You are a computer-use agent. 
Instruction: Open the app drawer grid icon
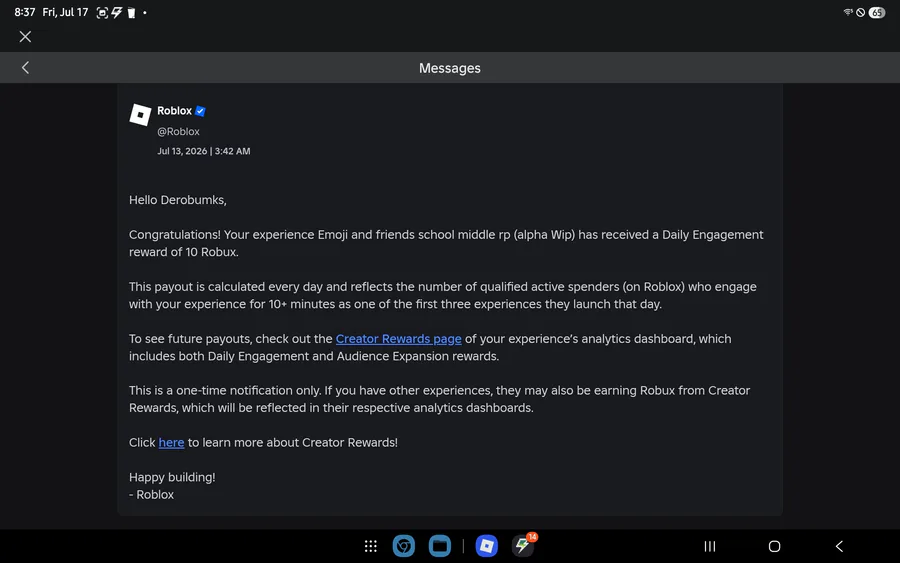[371, 546]
